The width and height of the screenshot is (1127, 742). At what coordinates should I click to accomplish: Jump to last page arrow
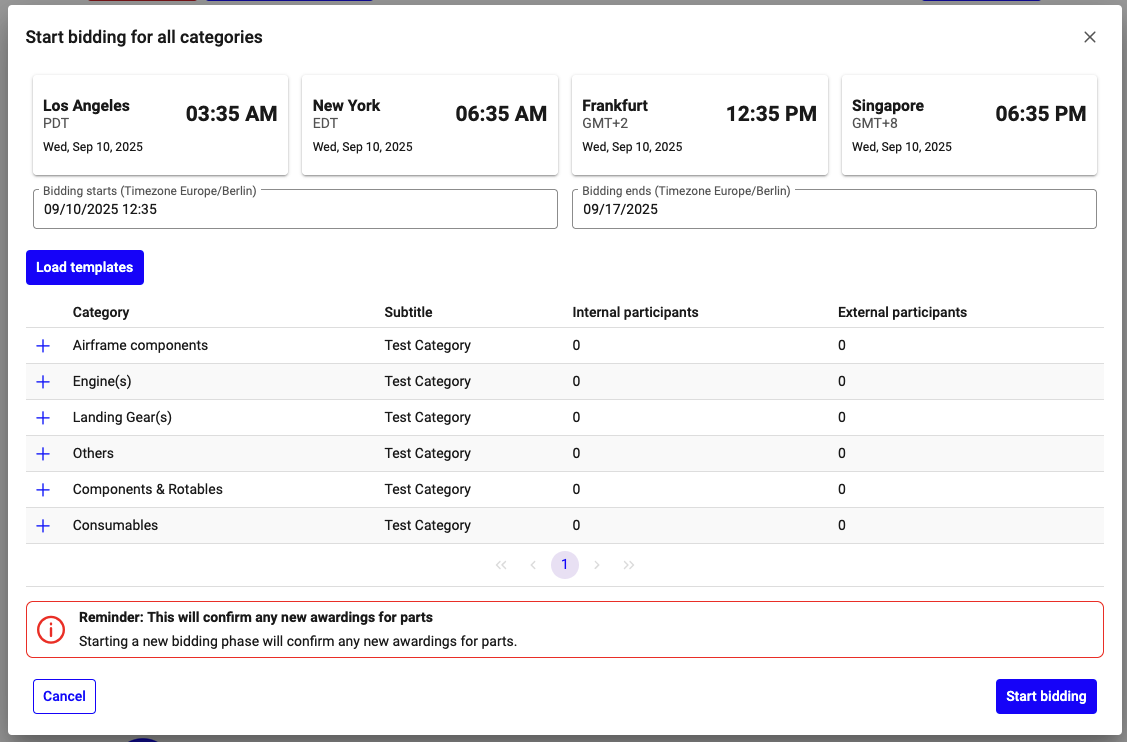tap(629, 565)
